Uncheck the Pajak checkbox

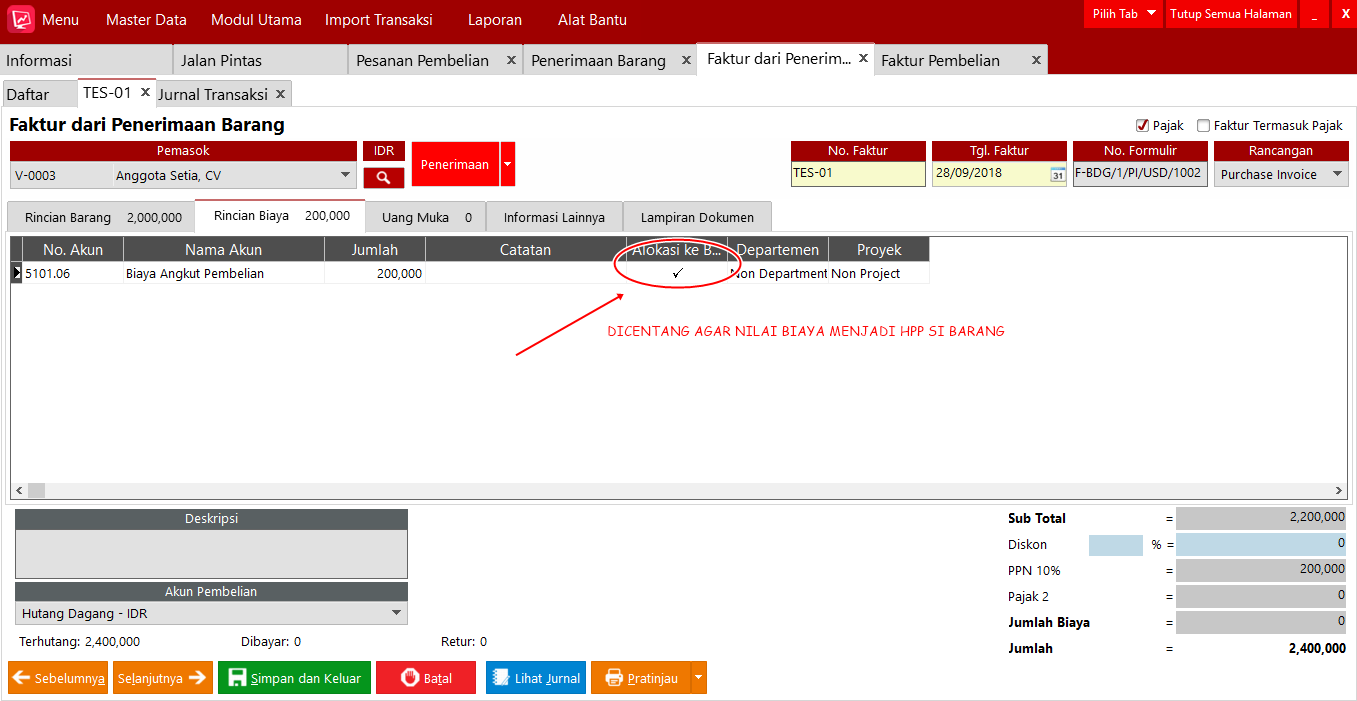(1142, 126)
